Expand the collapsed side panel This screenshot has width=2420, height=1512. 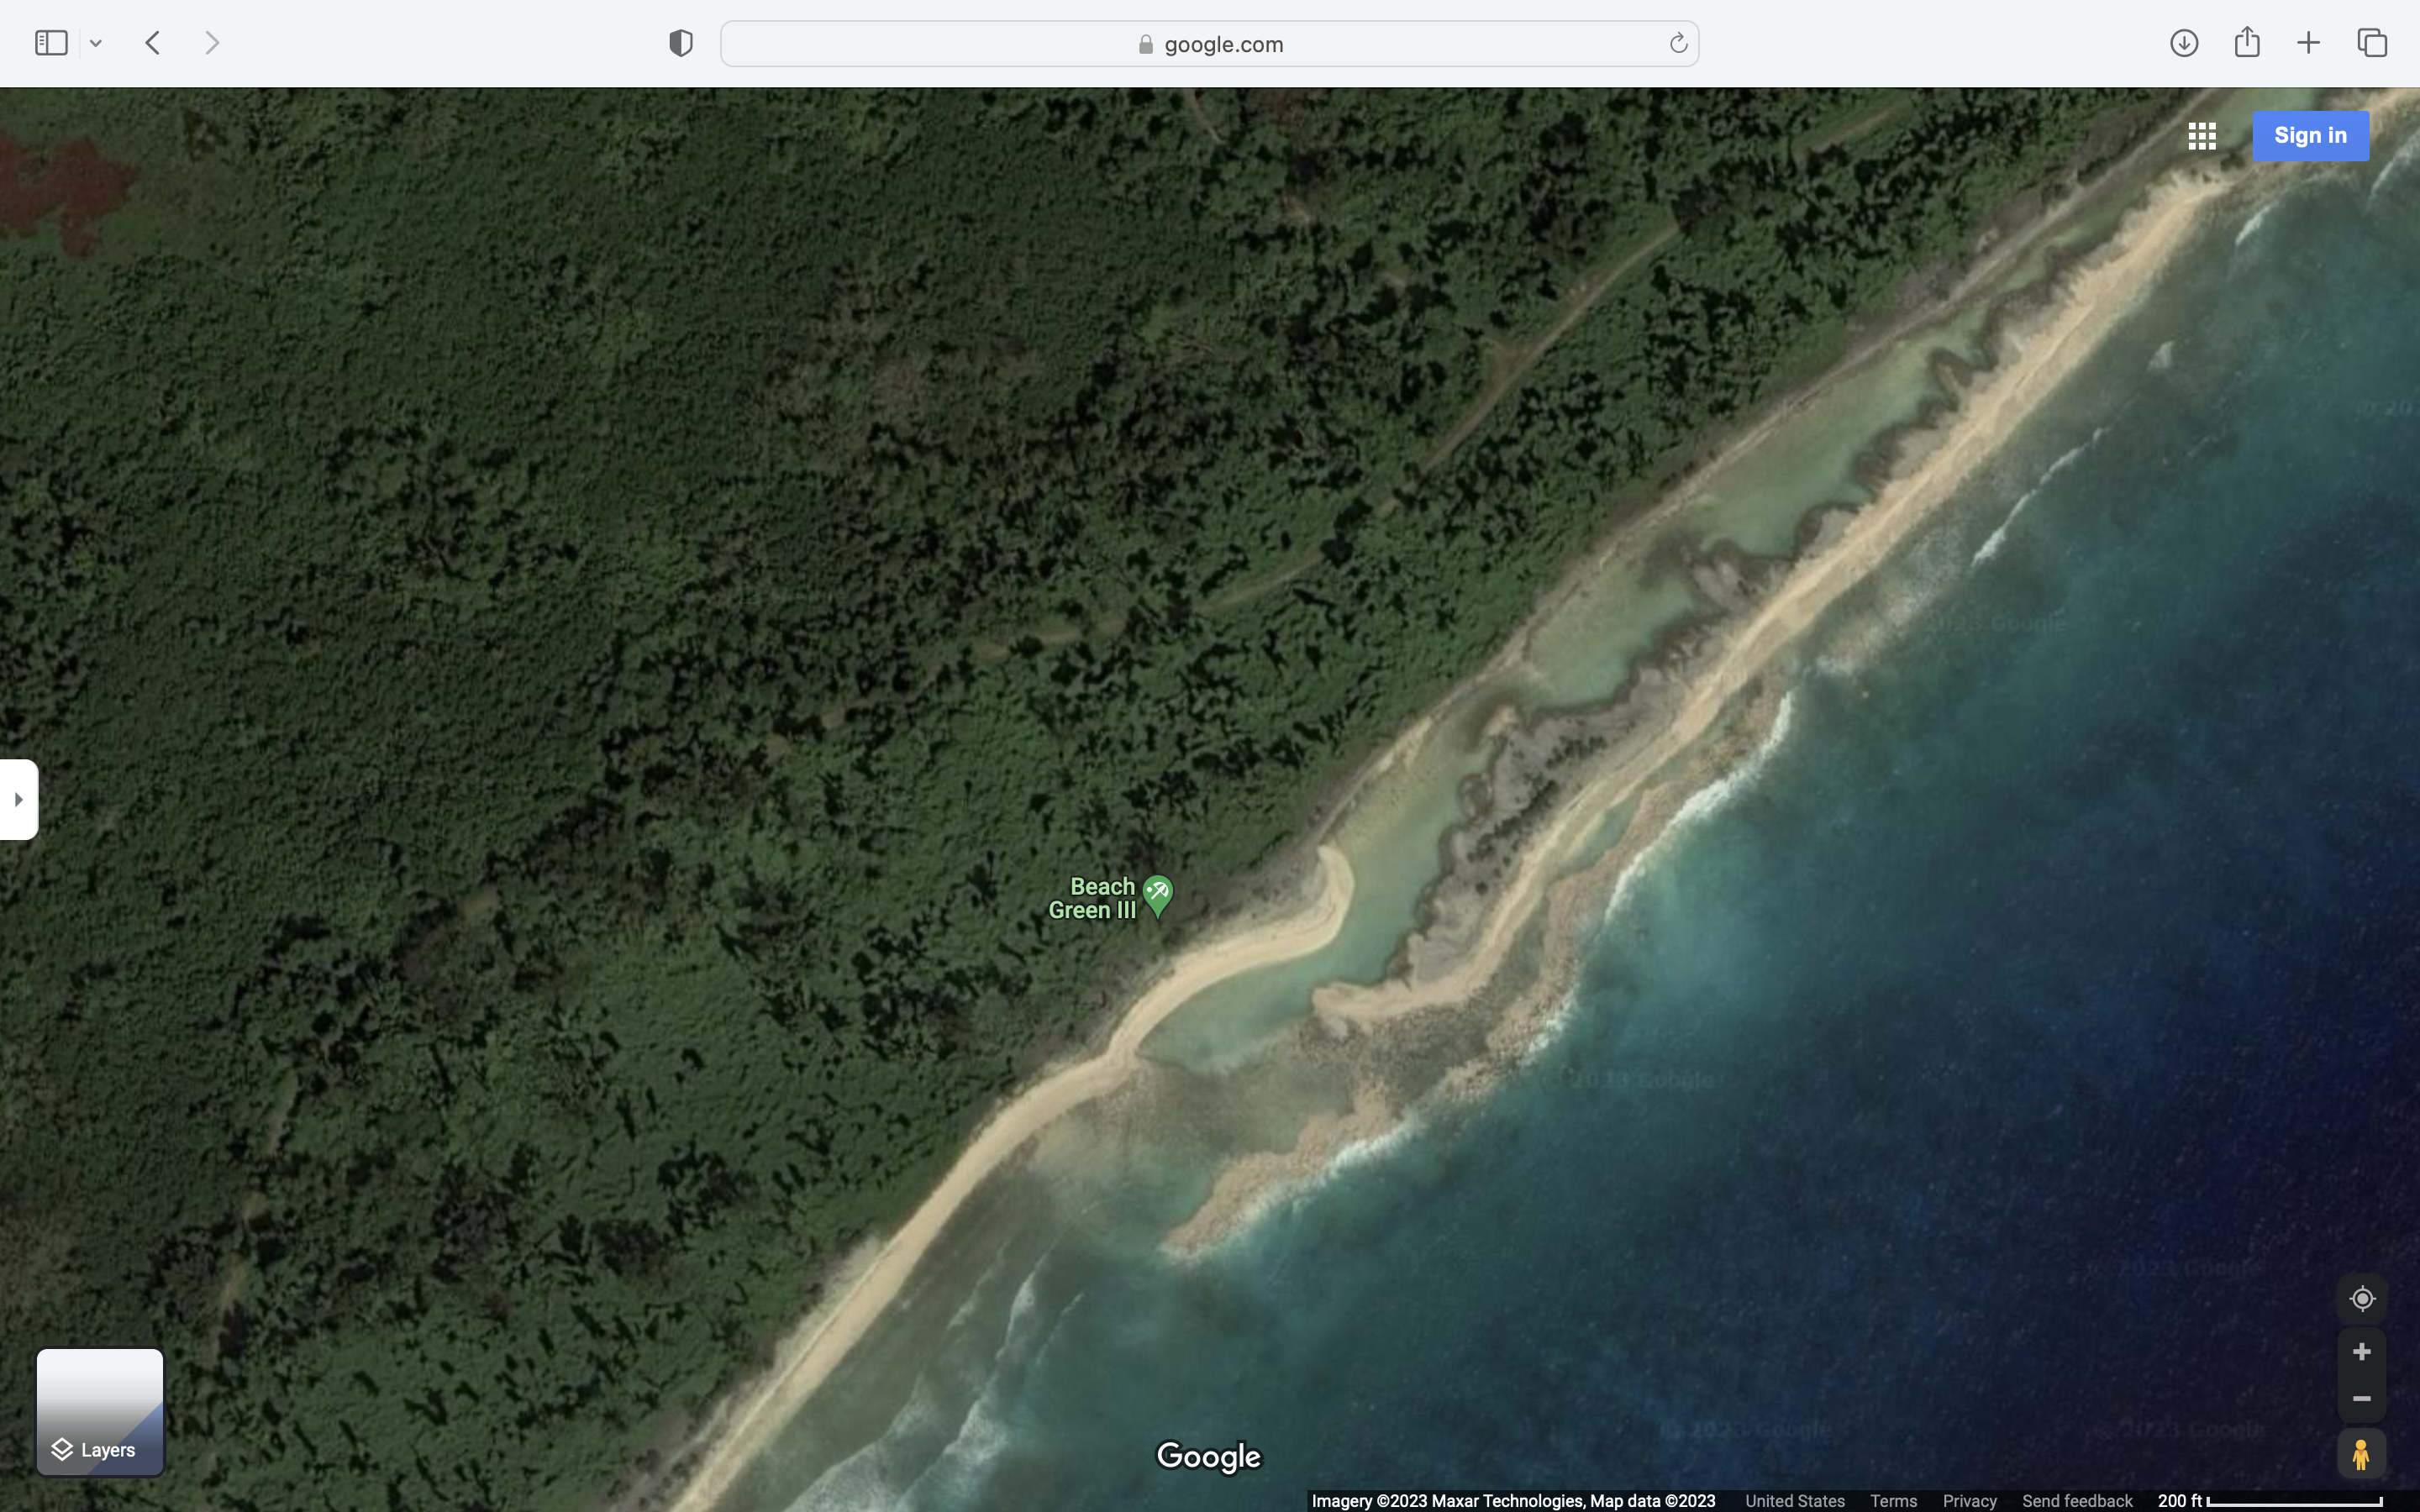coord(19,799)
